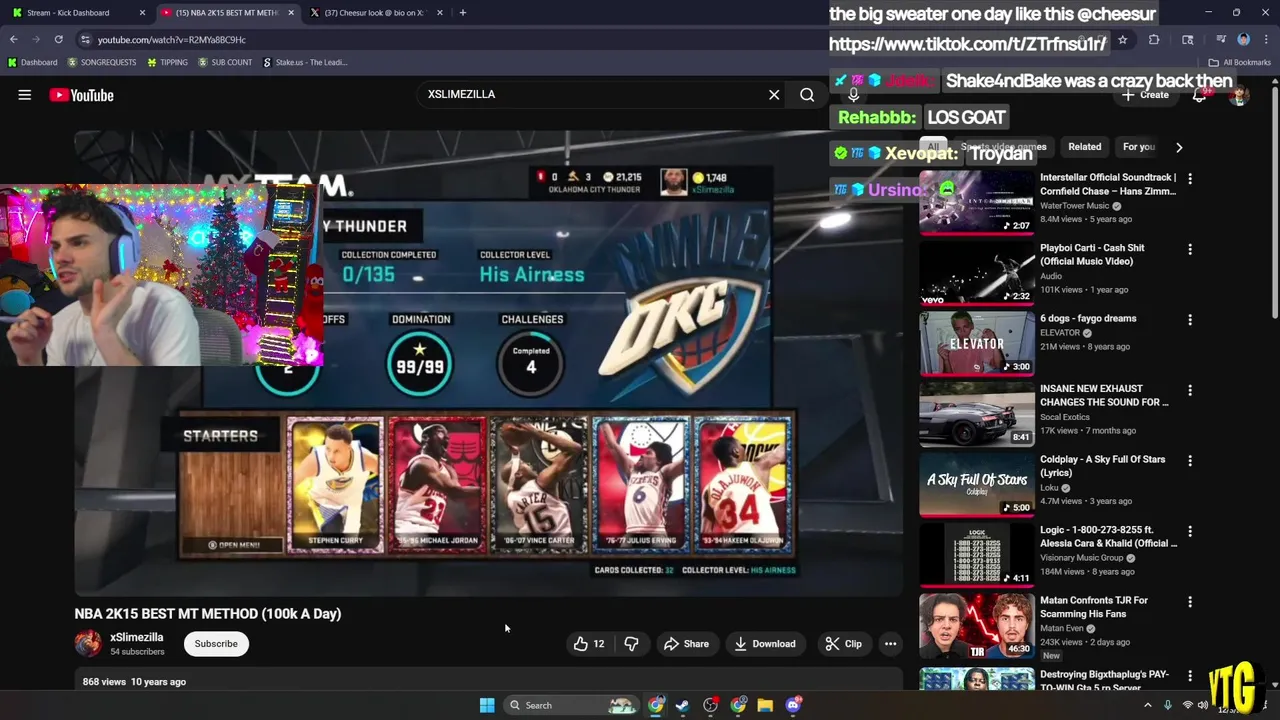Open File Explorer from taskbar
Image resolution: width=1280 pixels, height=720 pixels.
pyautogui.click(x=765, y=705)
